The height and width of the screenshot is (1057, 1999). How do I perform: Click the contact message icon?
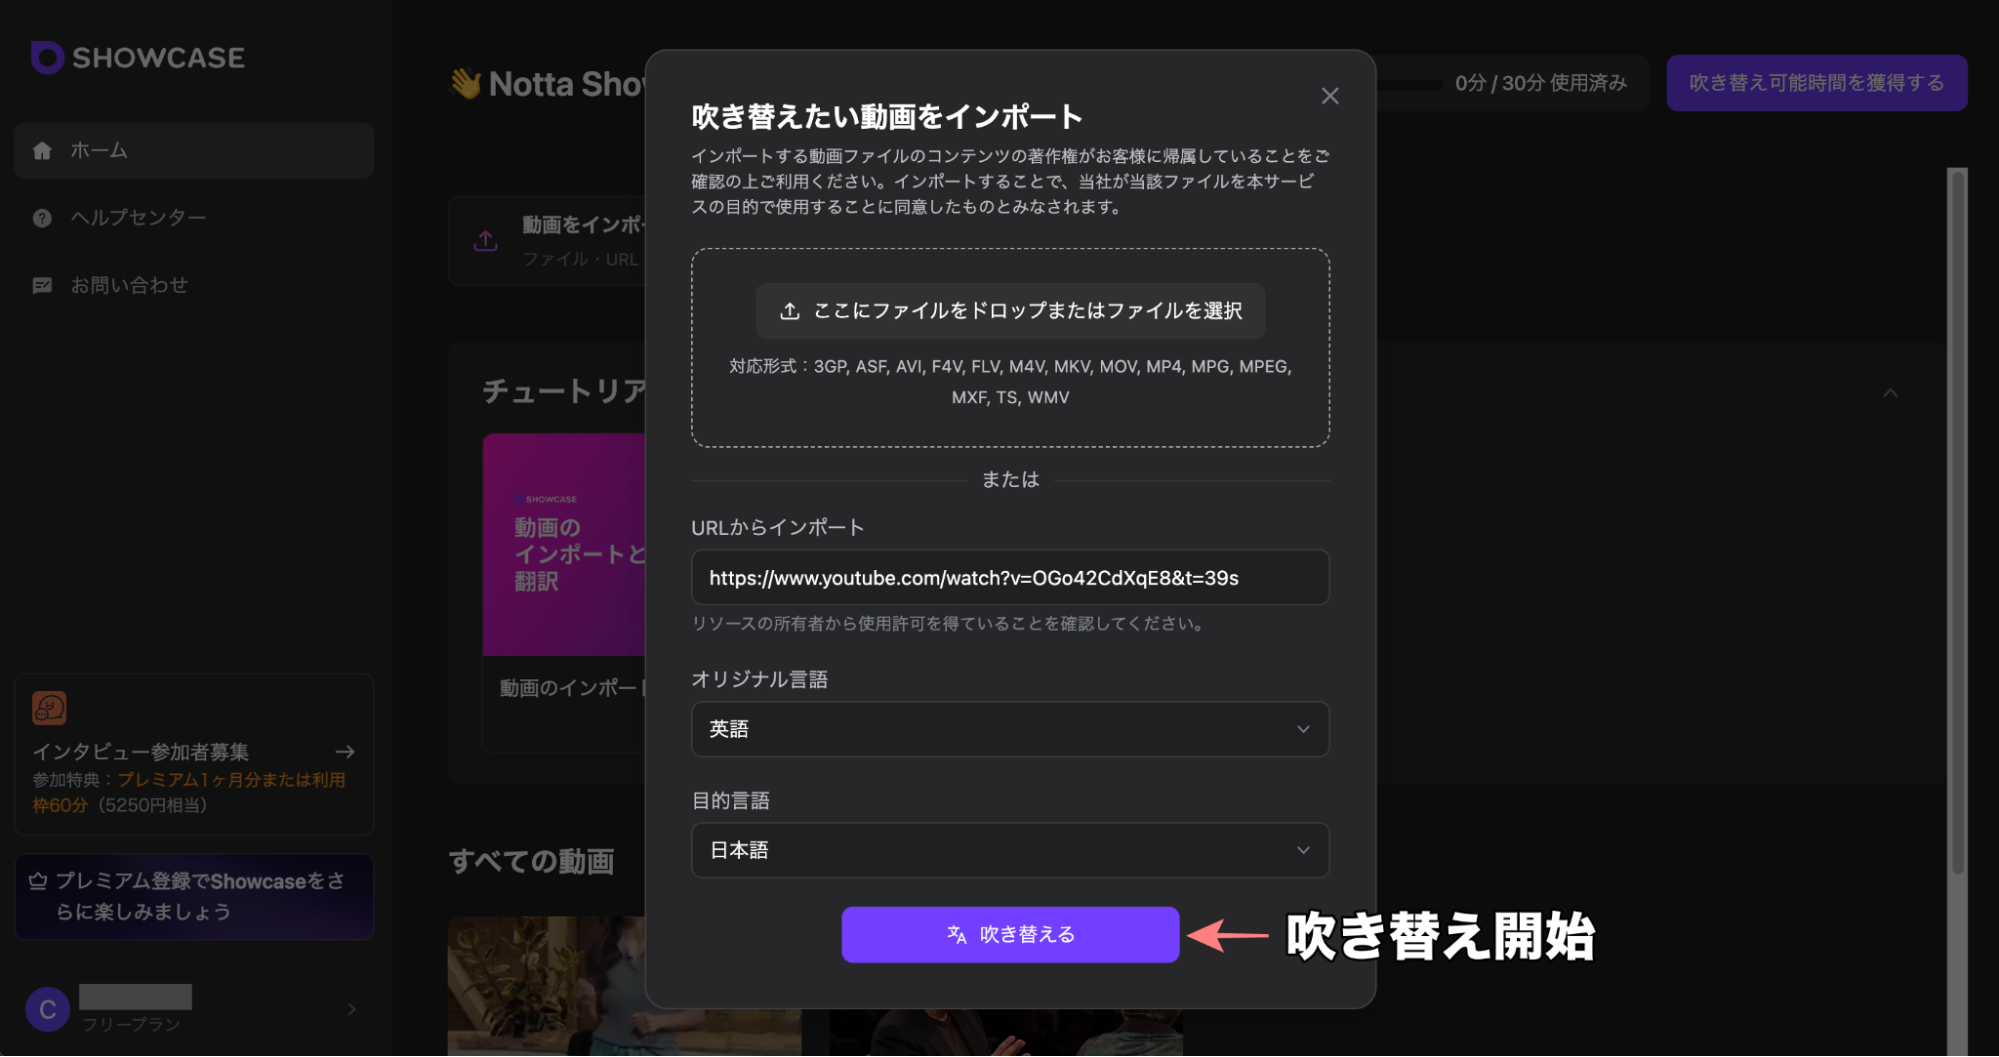42,286
